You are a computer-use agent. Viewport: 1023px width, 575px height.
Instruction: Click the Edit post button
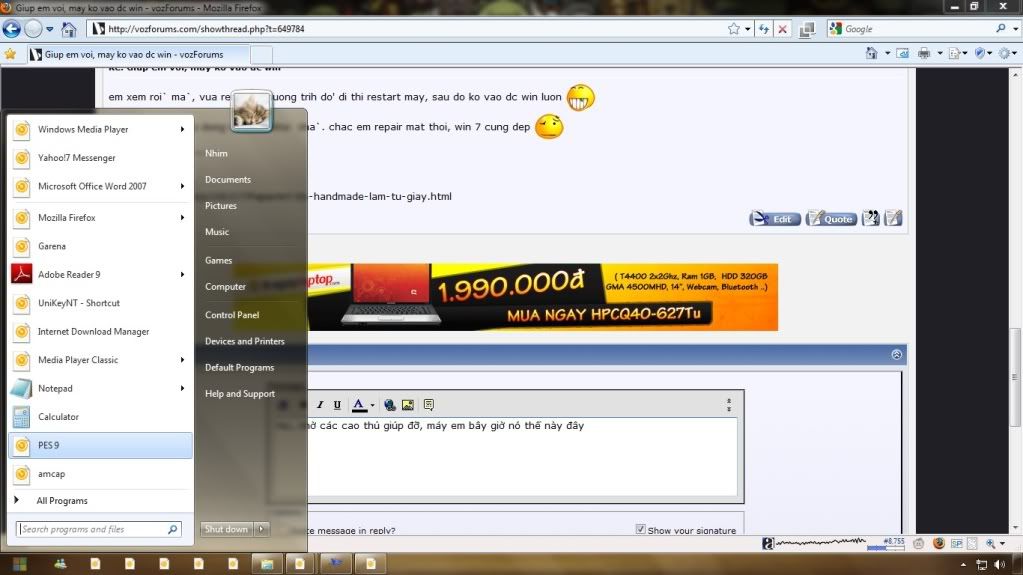pos(774,219)
